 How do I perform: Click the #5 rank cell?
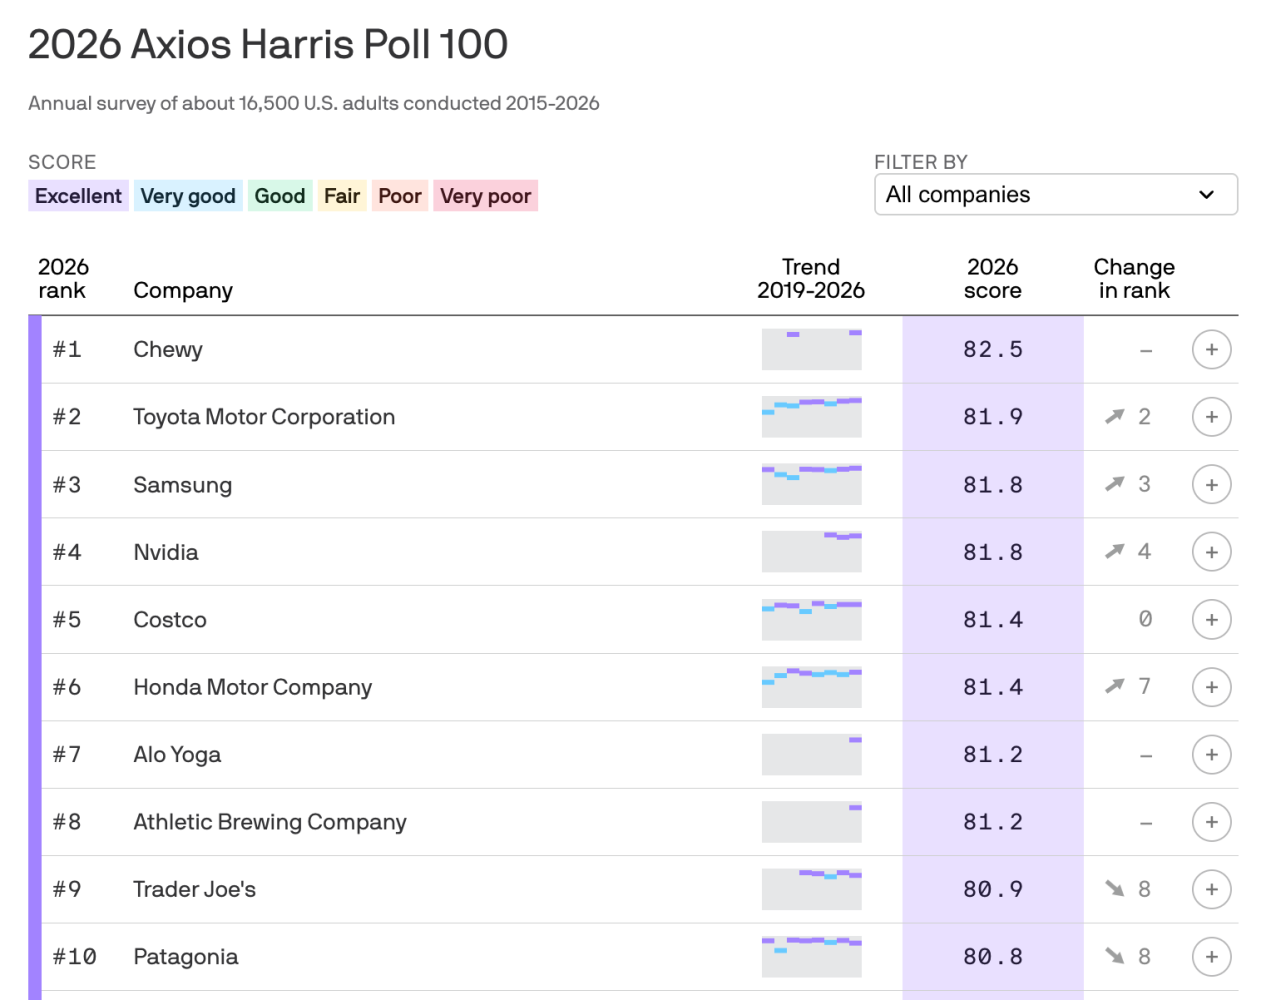(x=67, y=620)
